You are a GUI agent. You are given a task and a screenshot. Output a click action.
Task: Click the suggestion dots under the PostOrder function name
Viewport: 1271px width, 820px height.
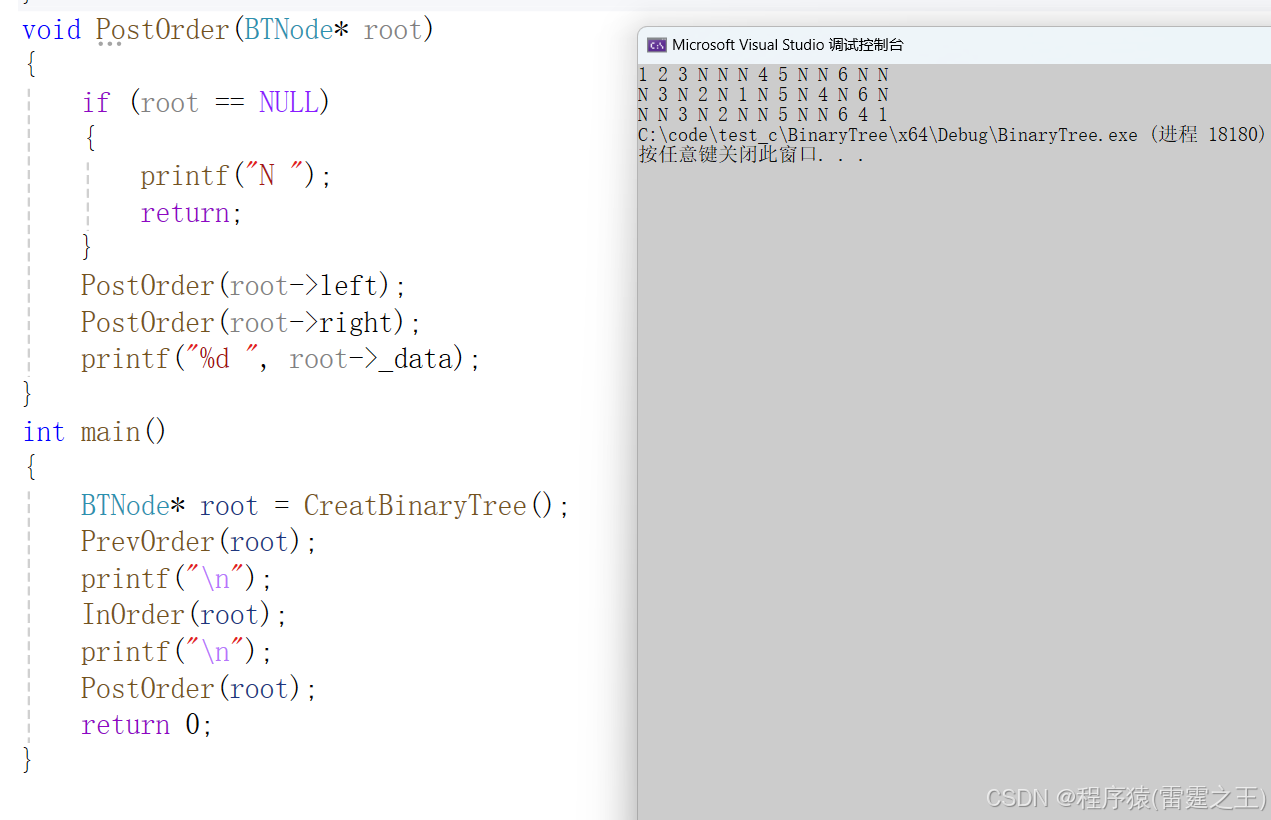coord(109,45)
